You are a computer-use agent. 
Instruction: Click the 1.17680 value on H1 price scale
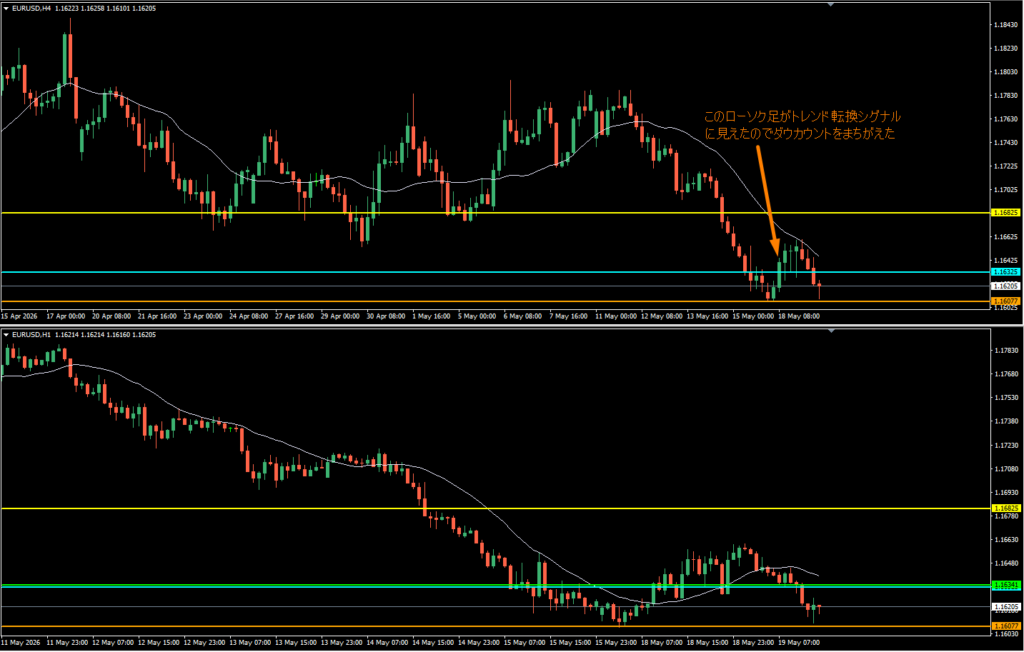click(1004, 374)
